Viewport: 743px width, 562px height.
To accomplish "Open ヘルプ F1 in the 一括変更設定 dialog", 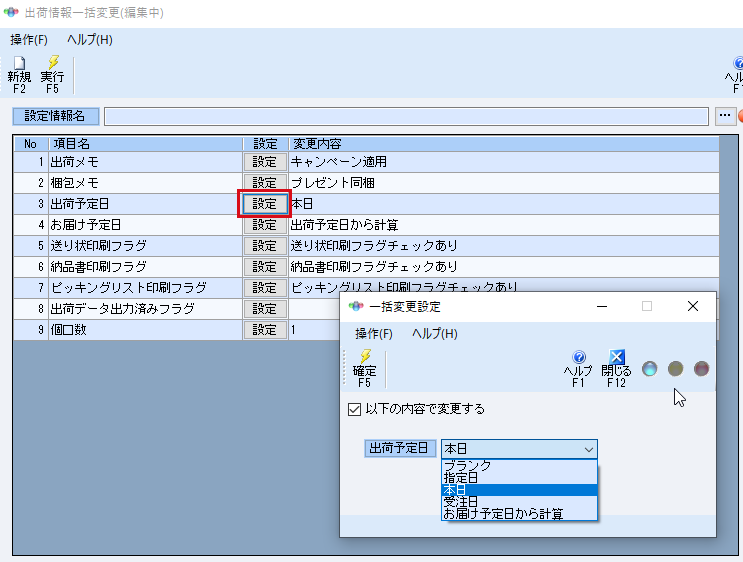I will click(578, 369).
